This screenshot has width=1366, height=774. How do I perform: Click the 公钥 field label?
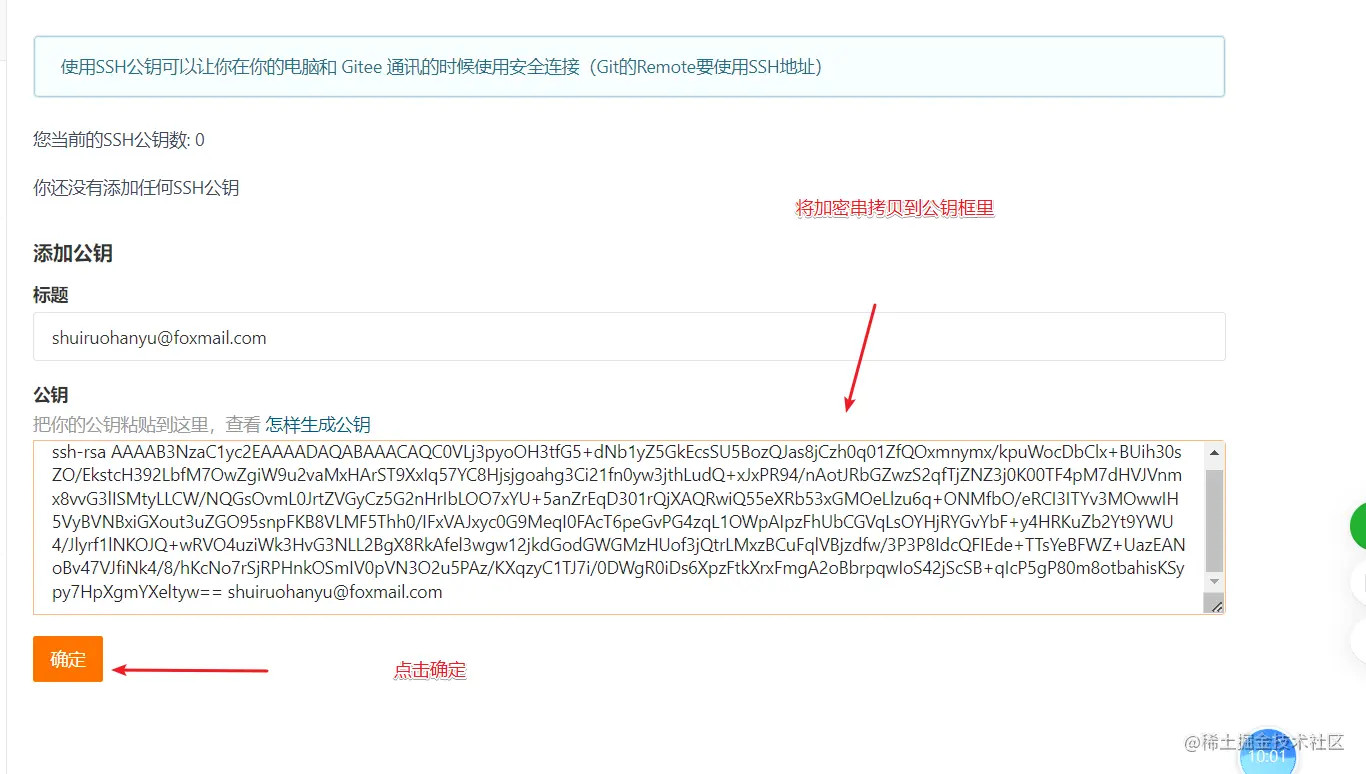click(51, 395)
